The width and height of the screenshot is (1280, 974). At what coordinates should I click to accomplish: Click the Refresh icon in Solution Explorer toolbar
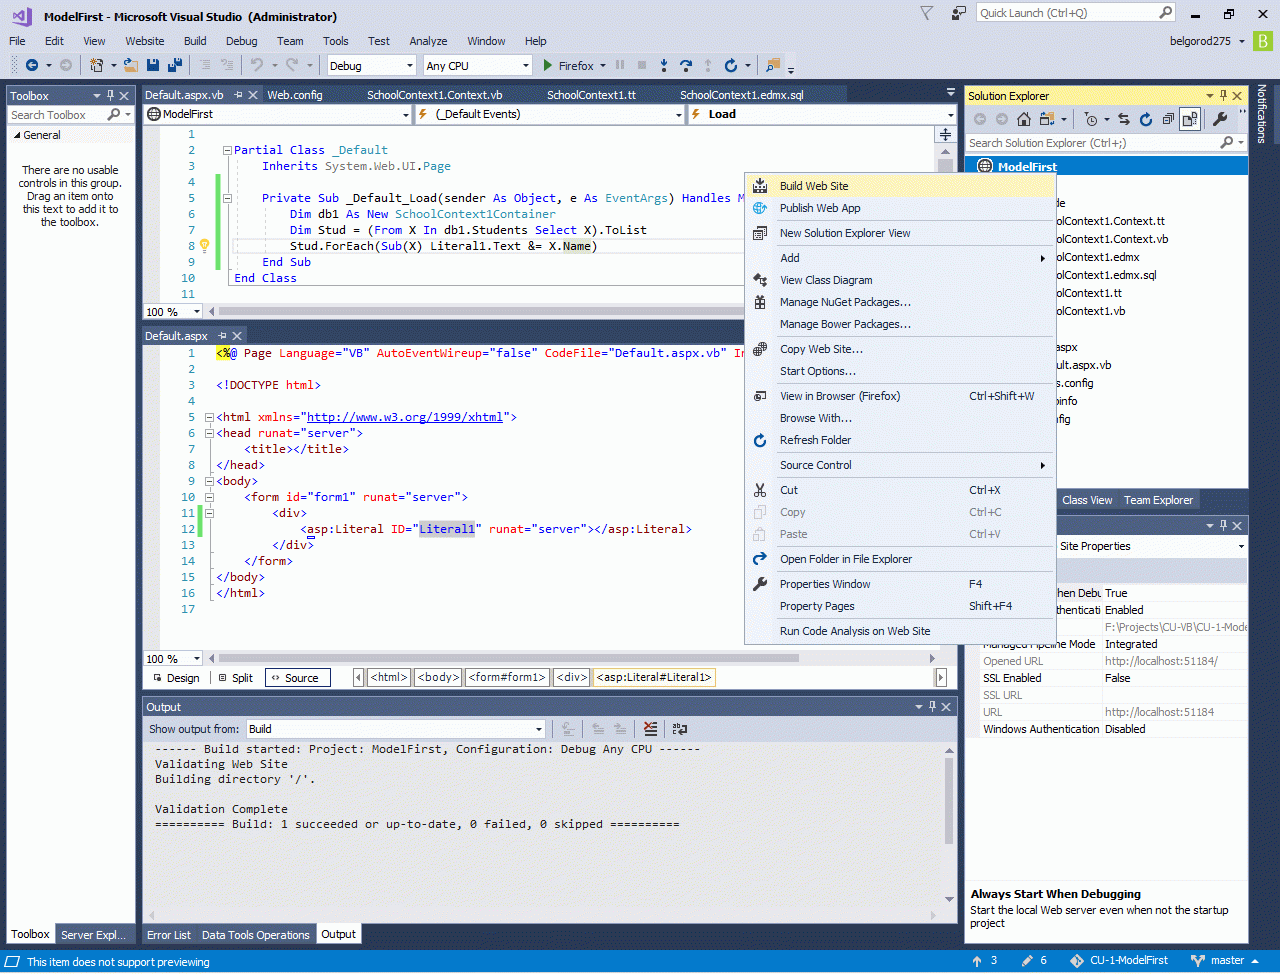[x=1146, y=119]
